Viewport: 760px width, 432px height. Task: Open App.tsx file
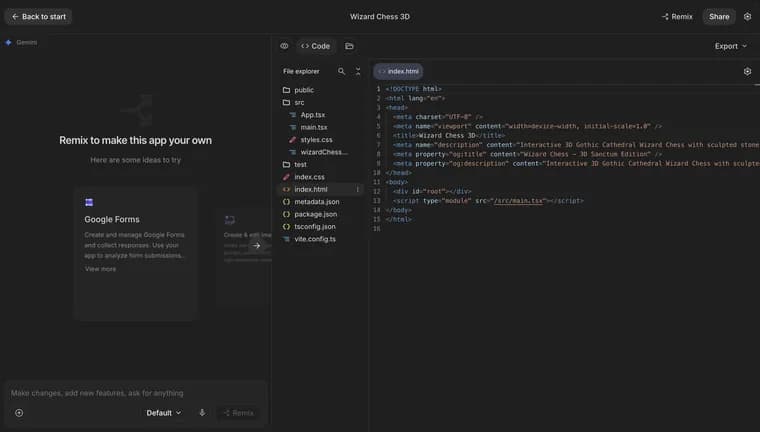[320, 115]
